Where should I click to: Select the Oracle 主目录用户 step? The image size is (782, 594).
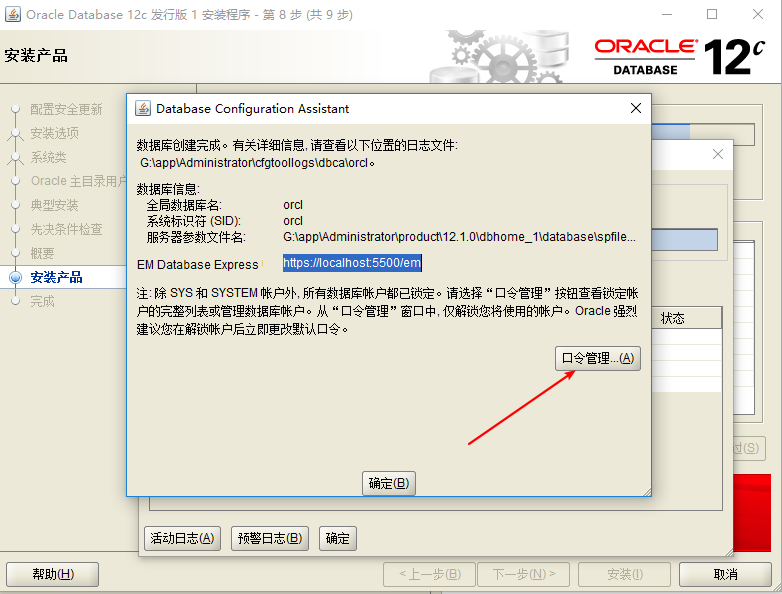click(78, 181)
